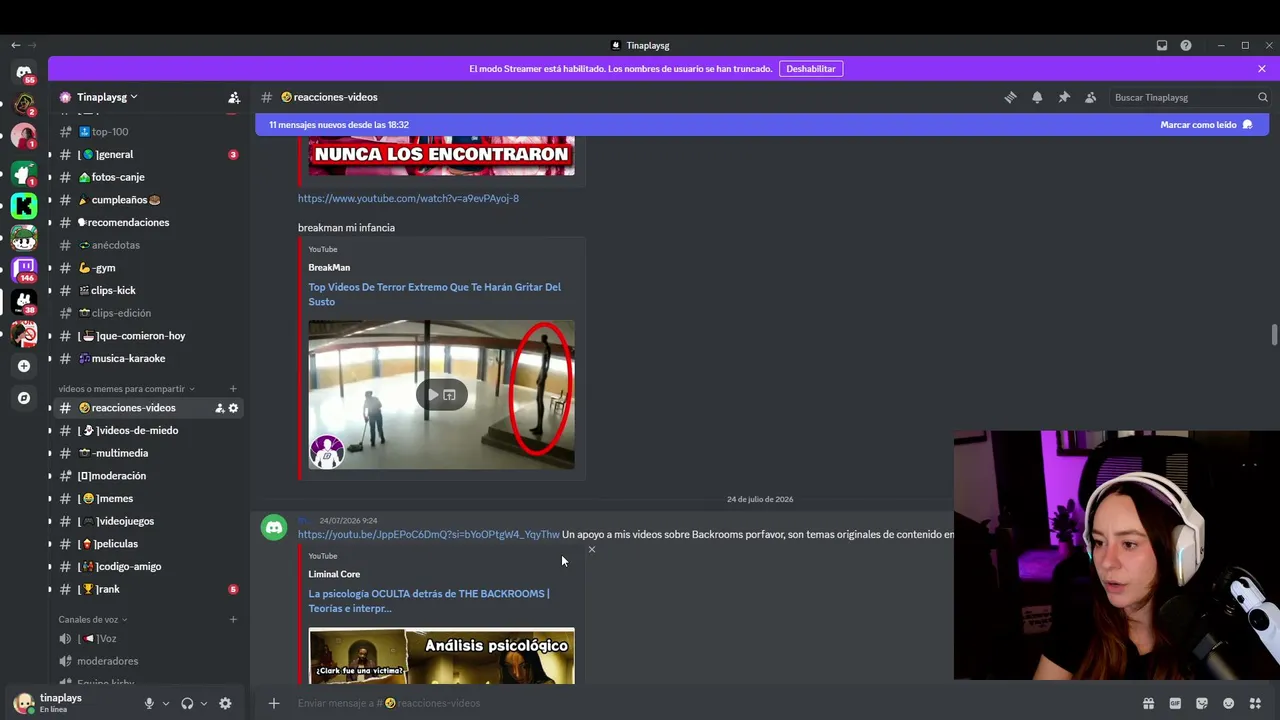The height and width of the screenshot is (720, 1280).
Task: Click Marcar como leído
Action: 1206,125
